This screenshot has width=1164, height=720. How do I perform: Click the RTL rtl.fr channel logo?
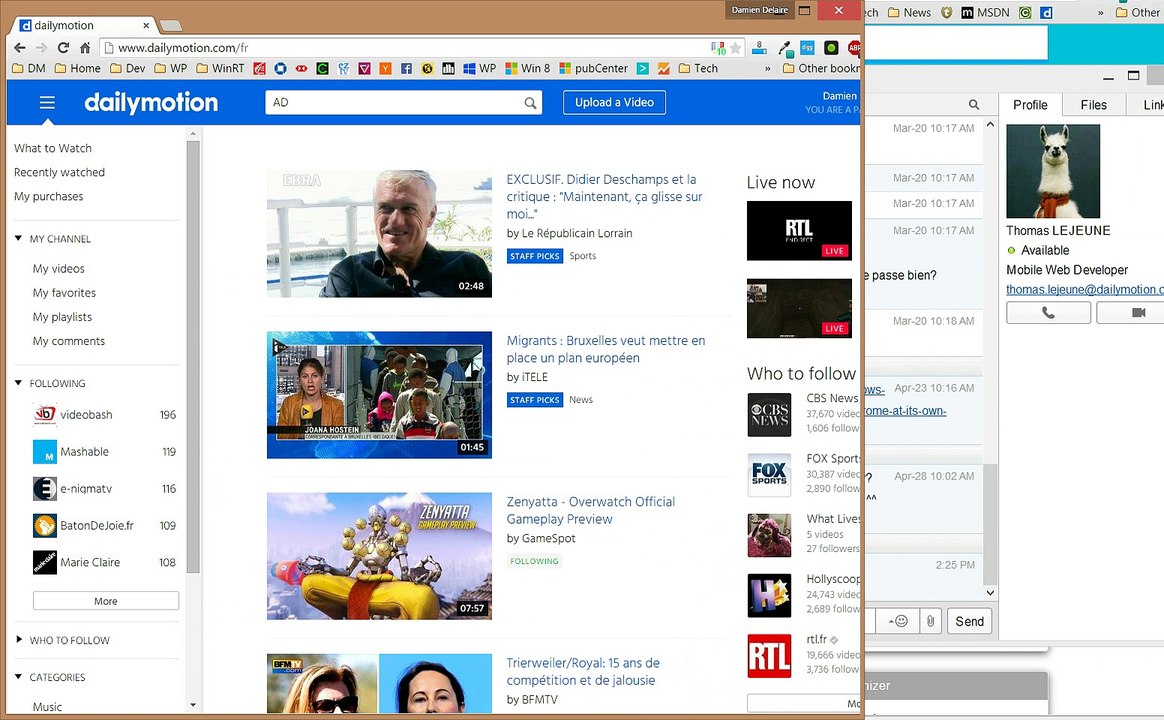[769, 655]
